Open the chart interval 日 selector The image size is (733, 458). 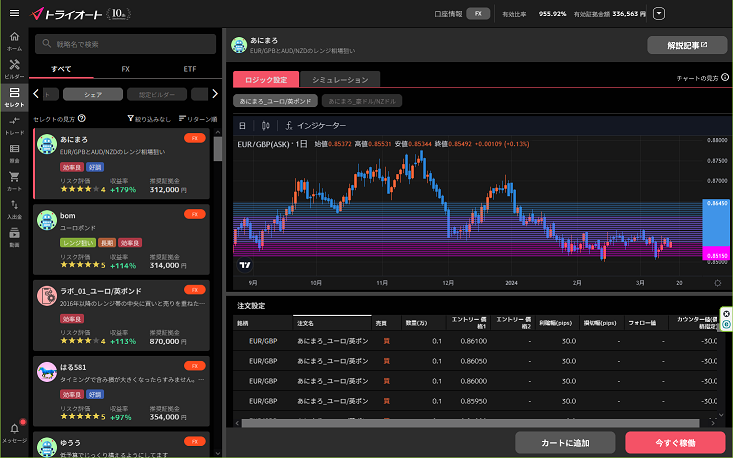click(242, 125)
